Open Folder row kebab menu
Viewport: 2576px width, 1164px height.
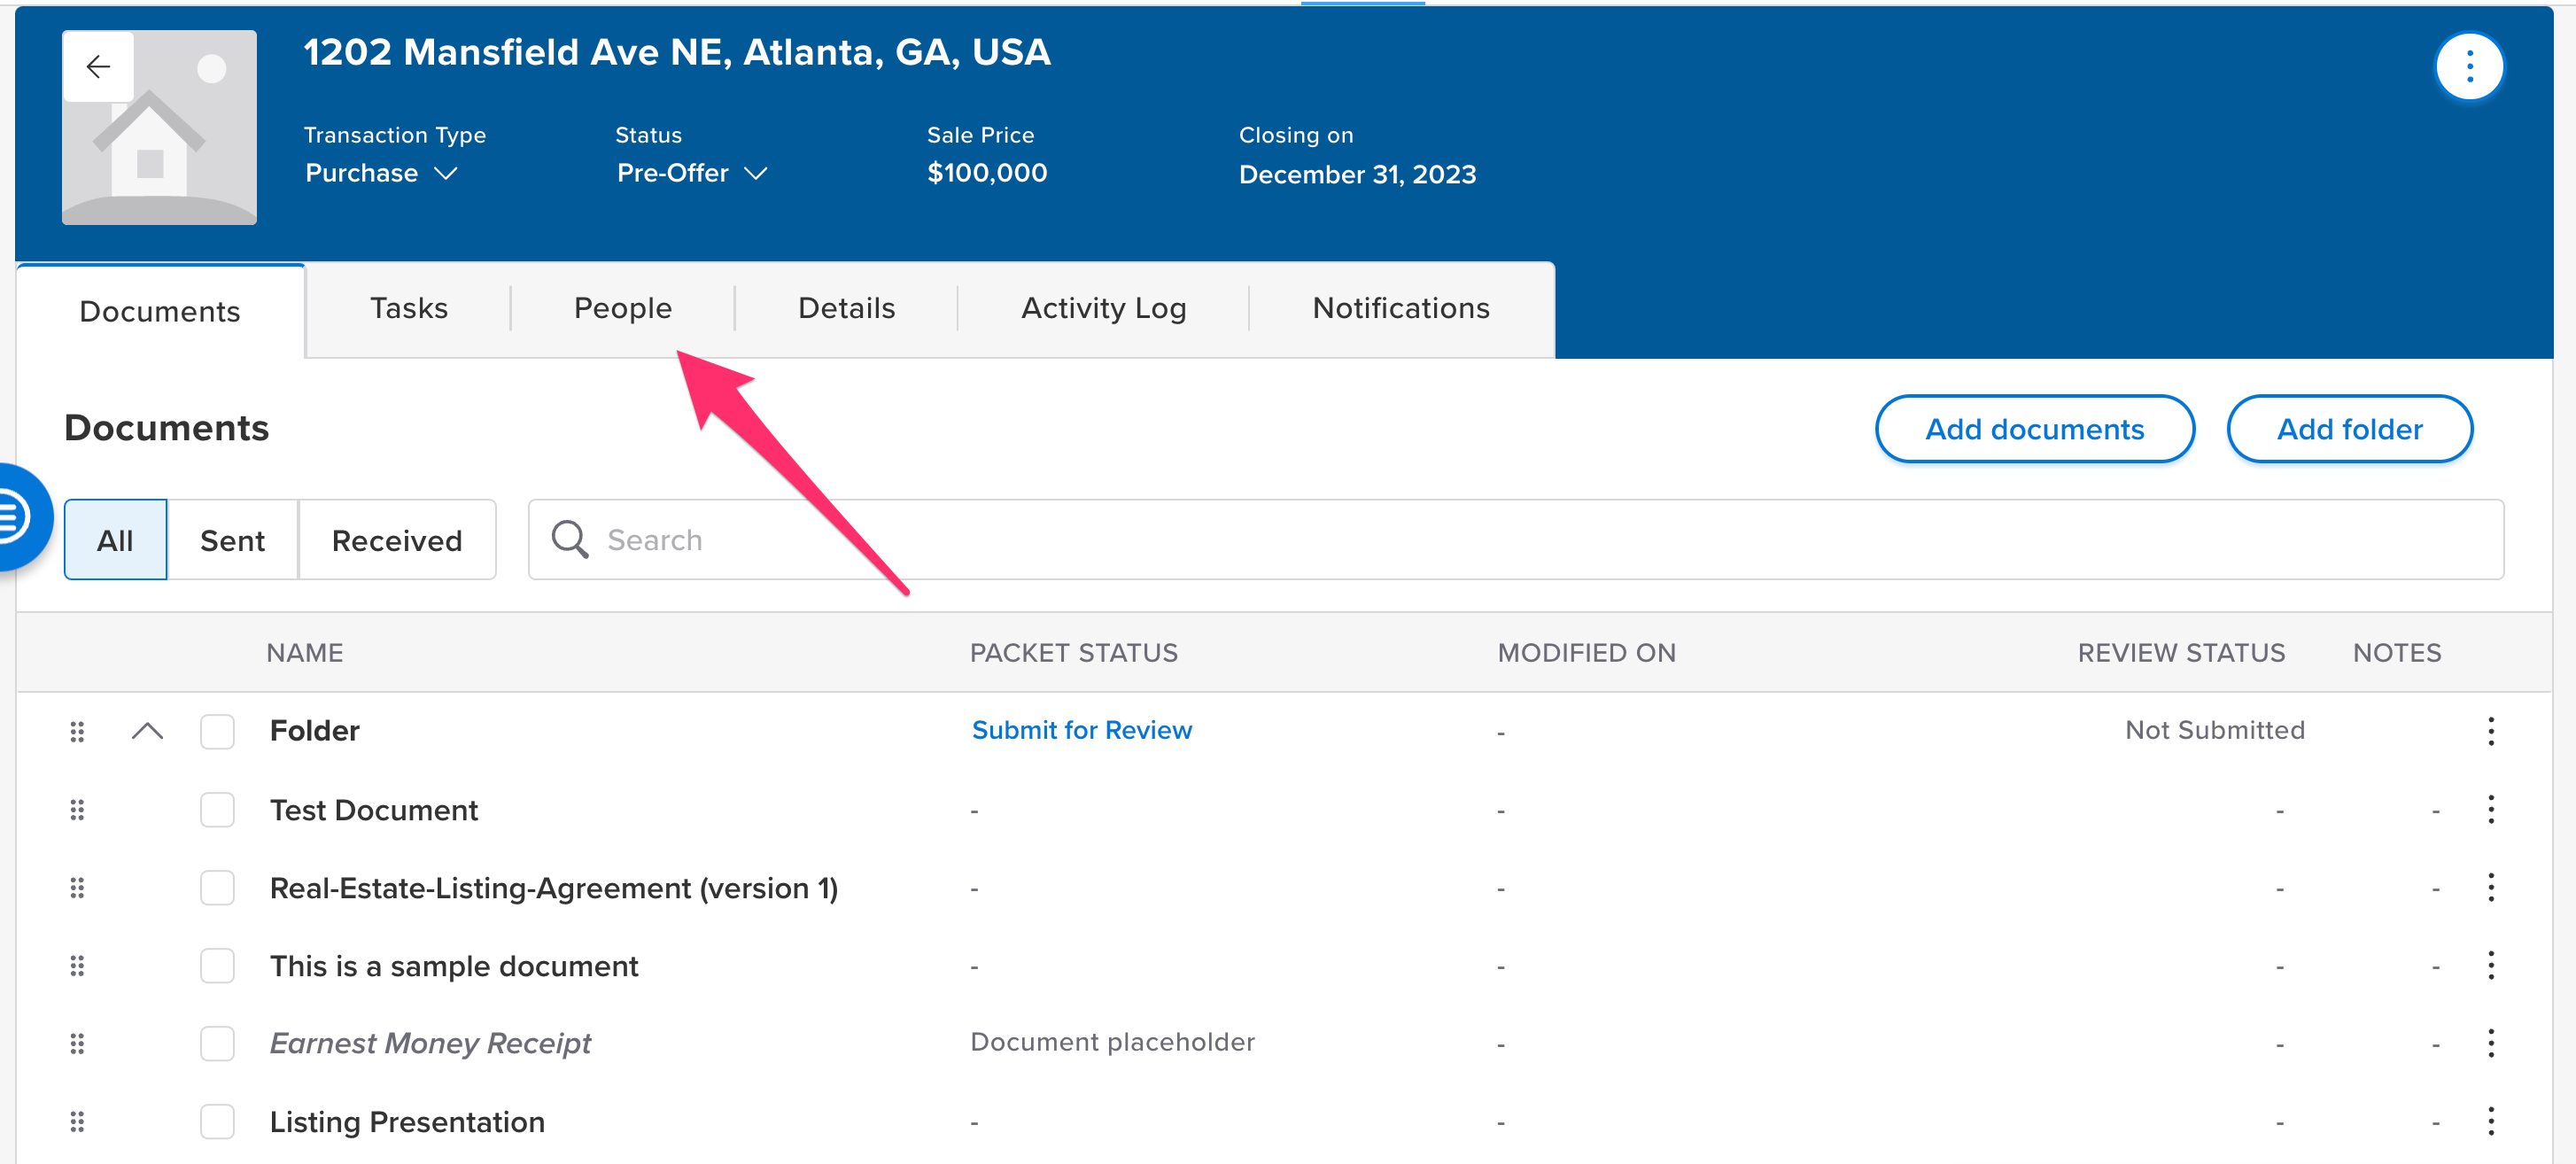(2490, 731)
